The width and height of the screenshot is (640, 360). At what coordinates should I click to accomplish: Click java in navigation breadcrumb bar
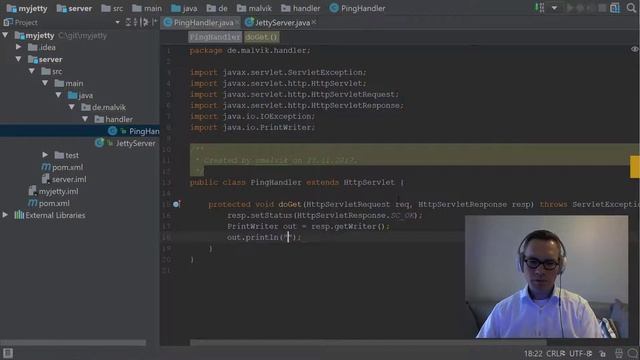184,8
